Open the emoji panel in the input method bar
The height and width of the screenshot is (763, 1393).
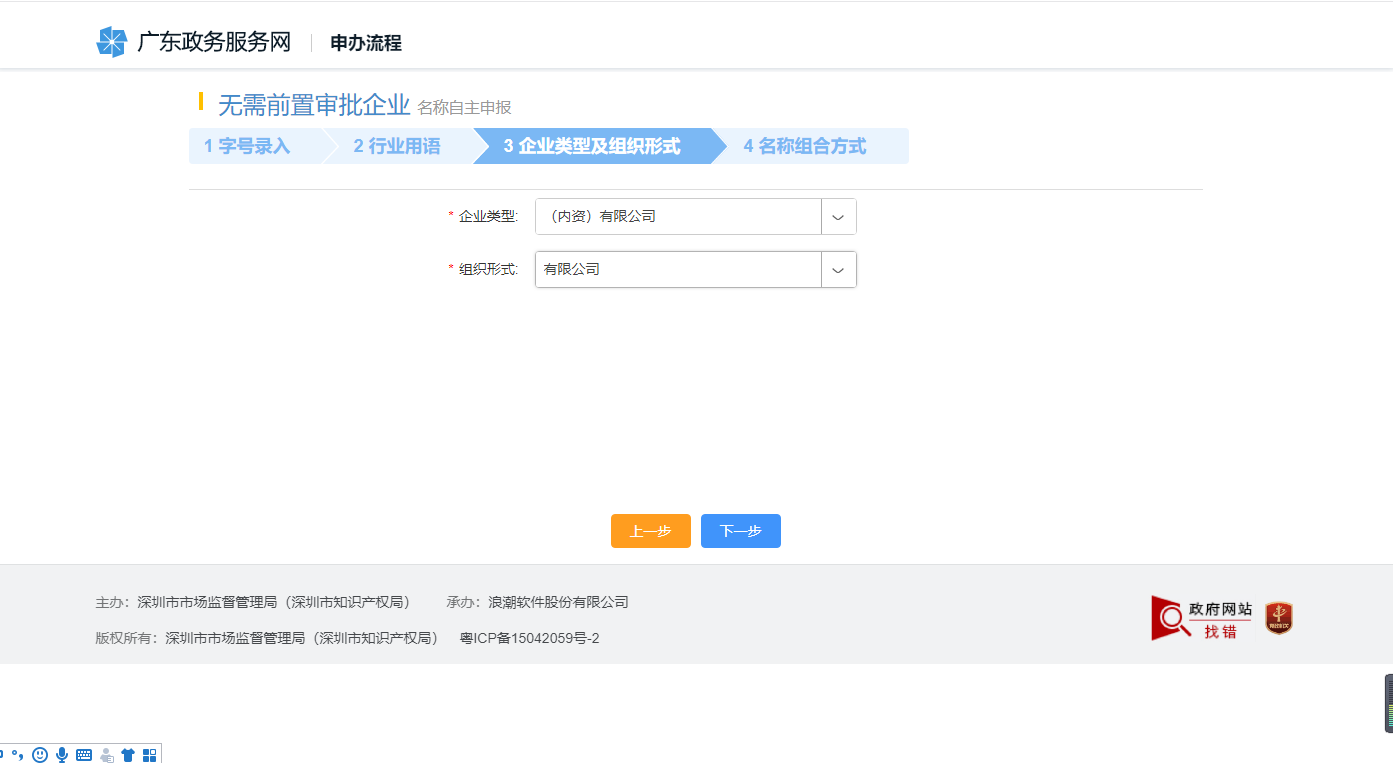(40, 754)
